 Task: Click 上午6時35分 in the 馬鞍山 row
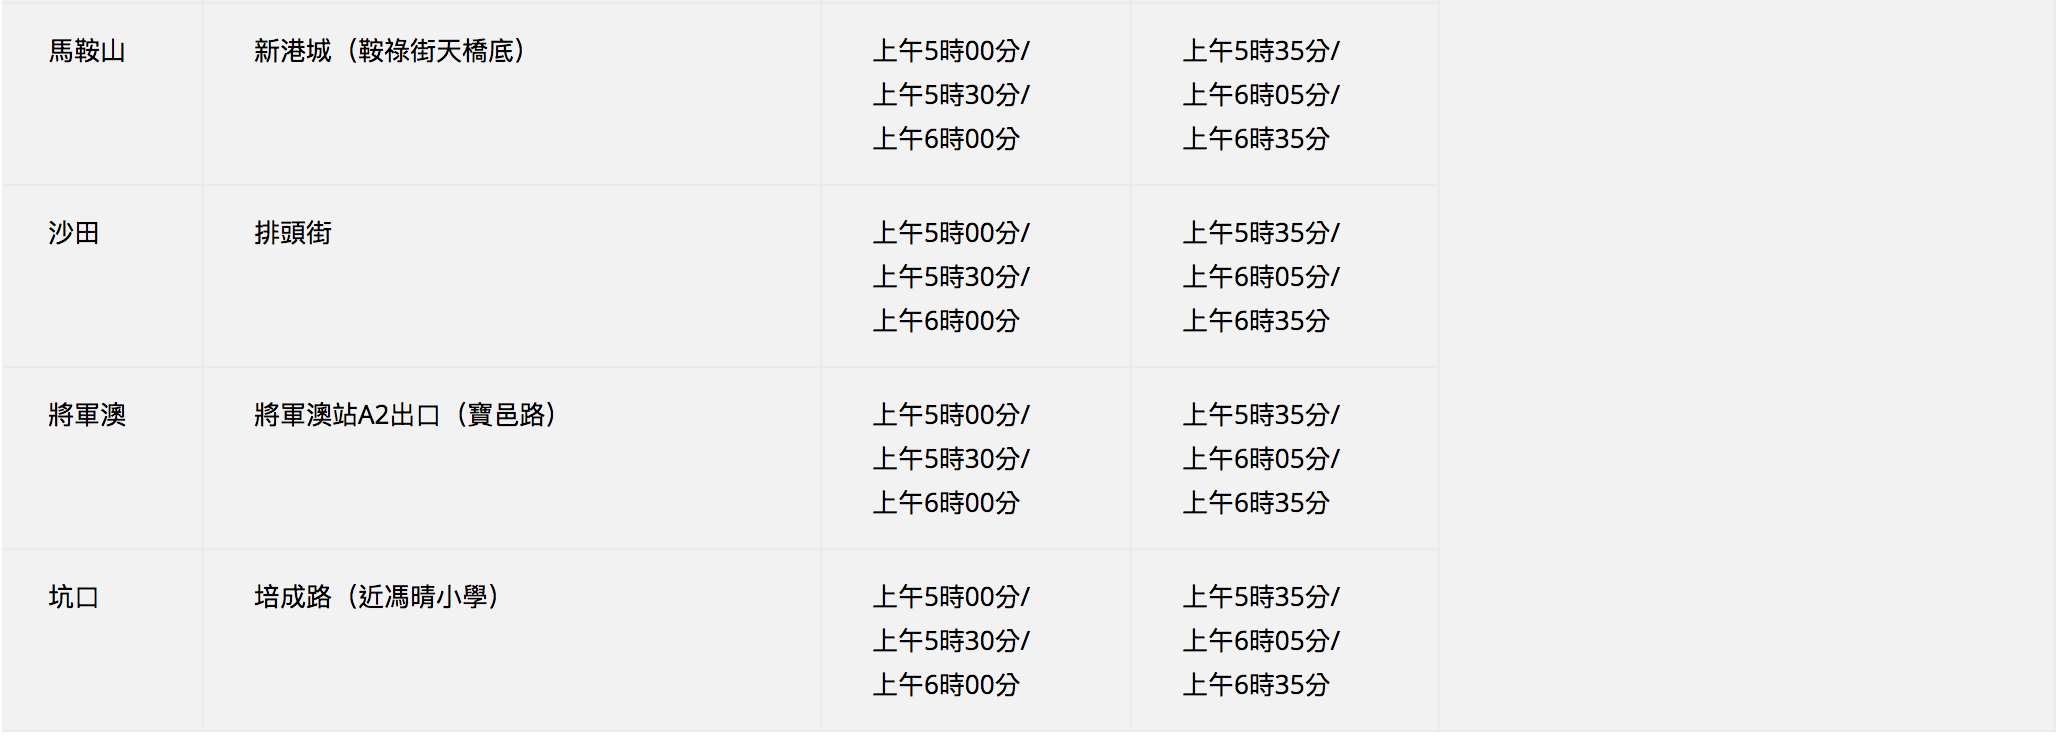pos(1256,139)
